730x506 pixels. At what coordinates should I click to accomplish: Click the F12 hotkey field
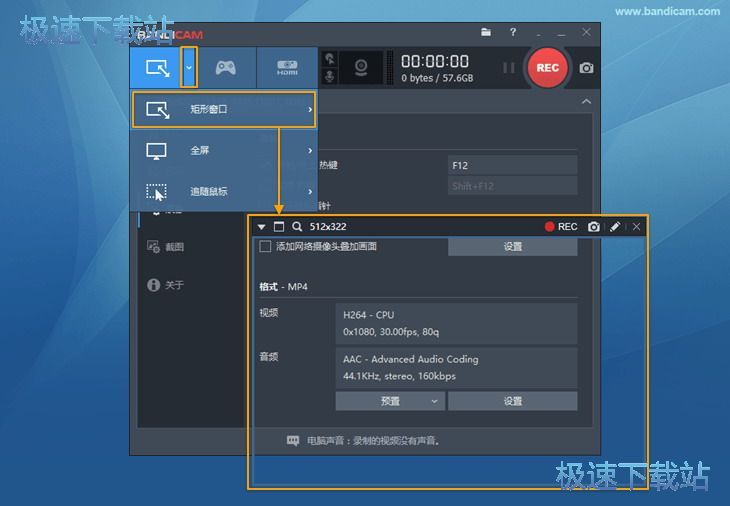pyautogui.click(x=513, y=165)
